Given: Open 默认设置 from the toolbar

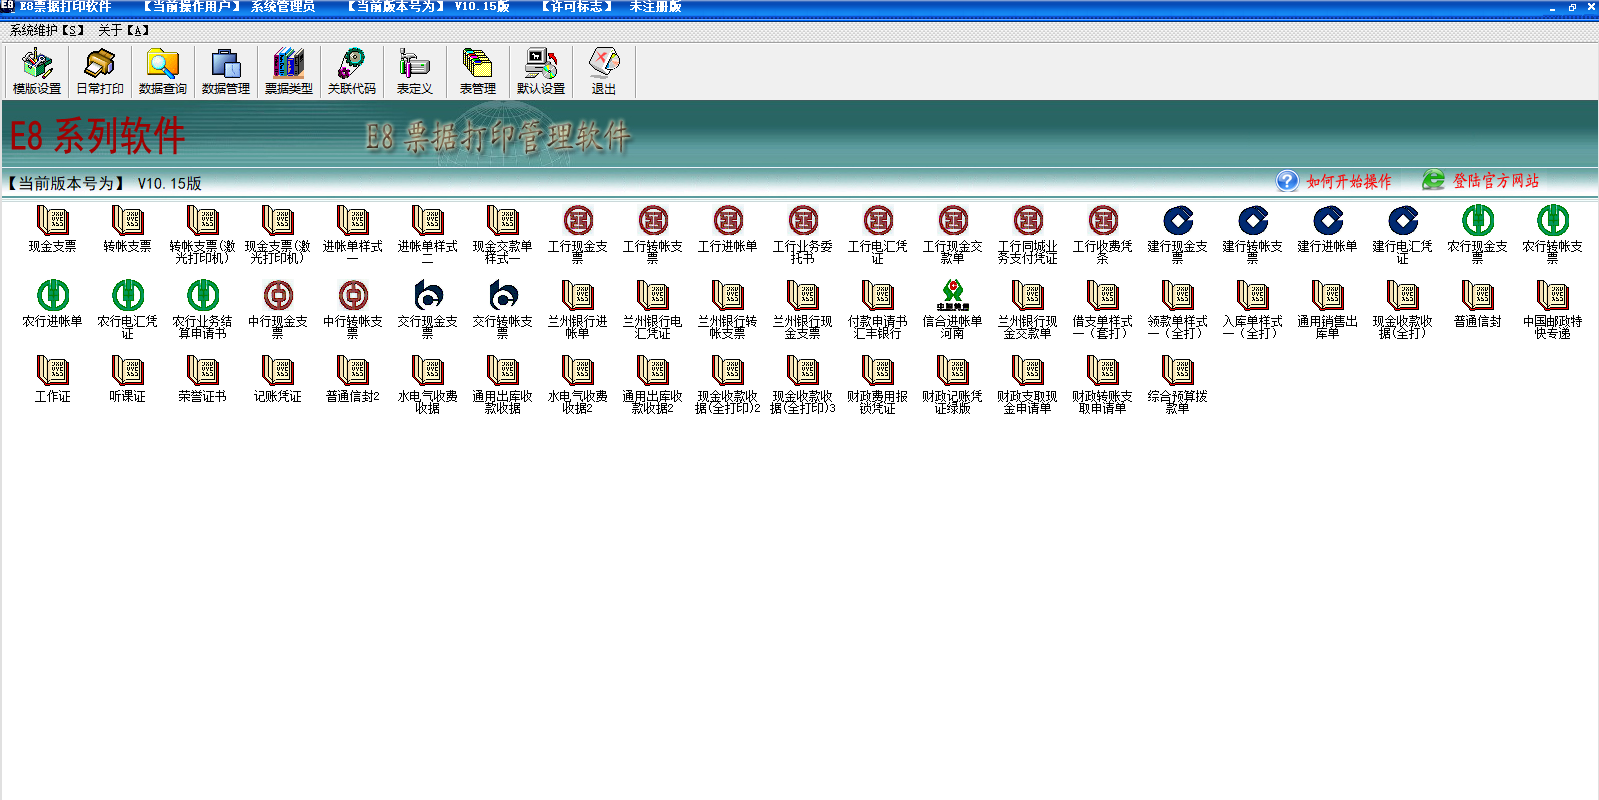Looking at the screenshot, I should click(x=541, y=71).
